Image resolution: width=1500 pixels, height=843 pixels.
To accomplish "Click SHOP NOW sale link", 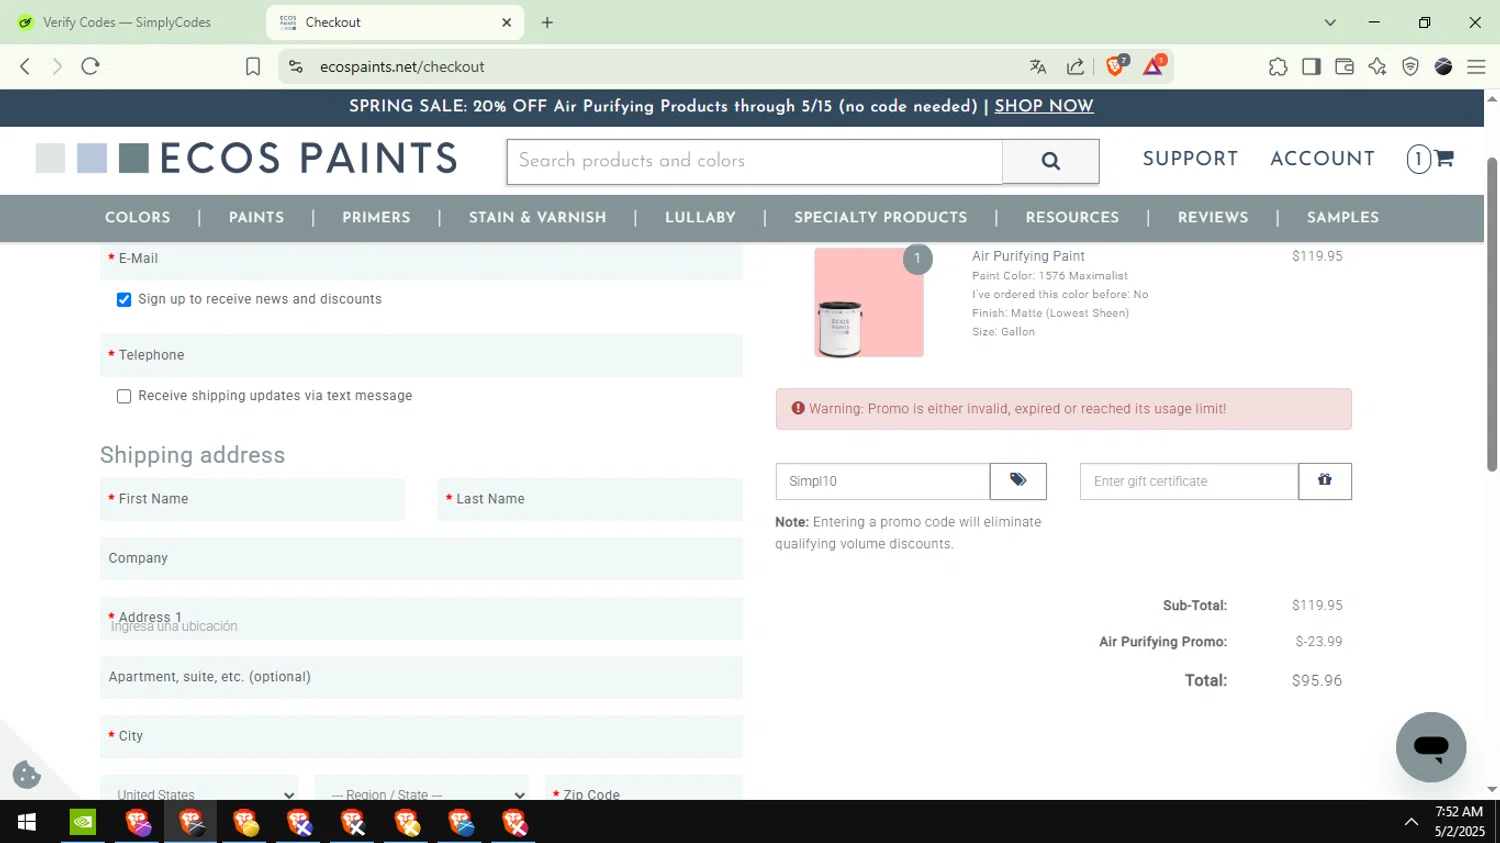I will pos(1044,106).
